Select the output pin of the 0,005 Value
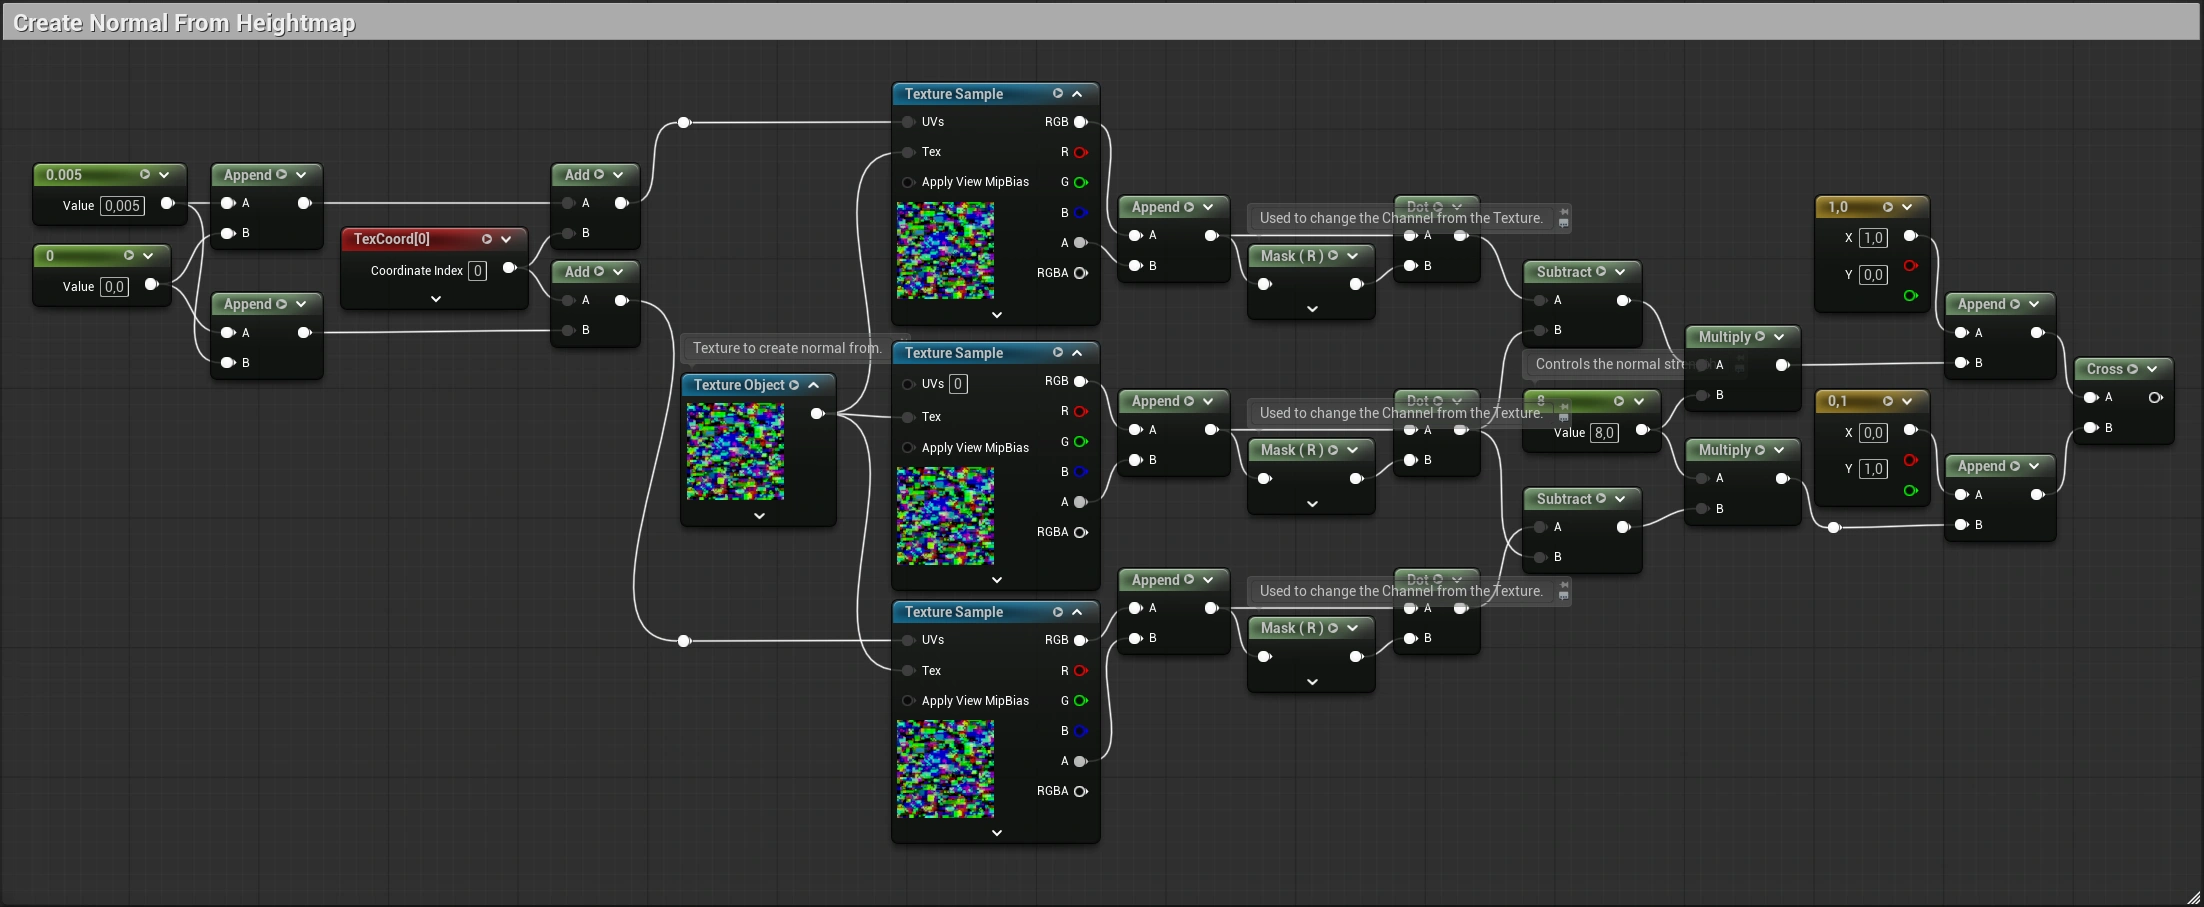2204x907 pixels. (x=167, y=203)
